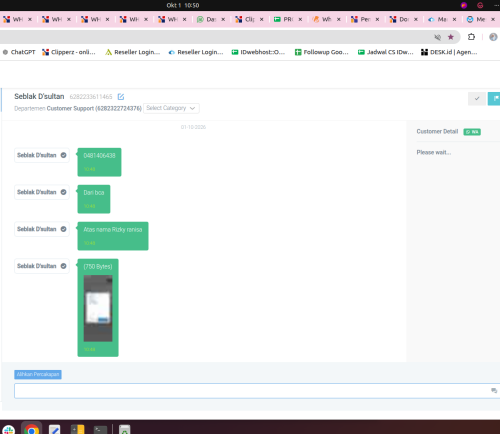This screenshot has width=500, height=434.
Task: Close the 'Das' browser tab
Action: pos(223,19)
